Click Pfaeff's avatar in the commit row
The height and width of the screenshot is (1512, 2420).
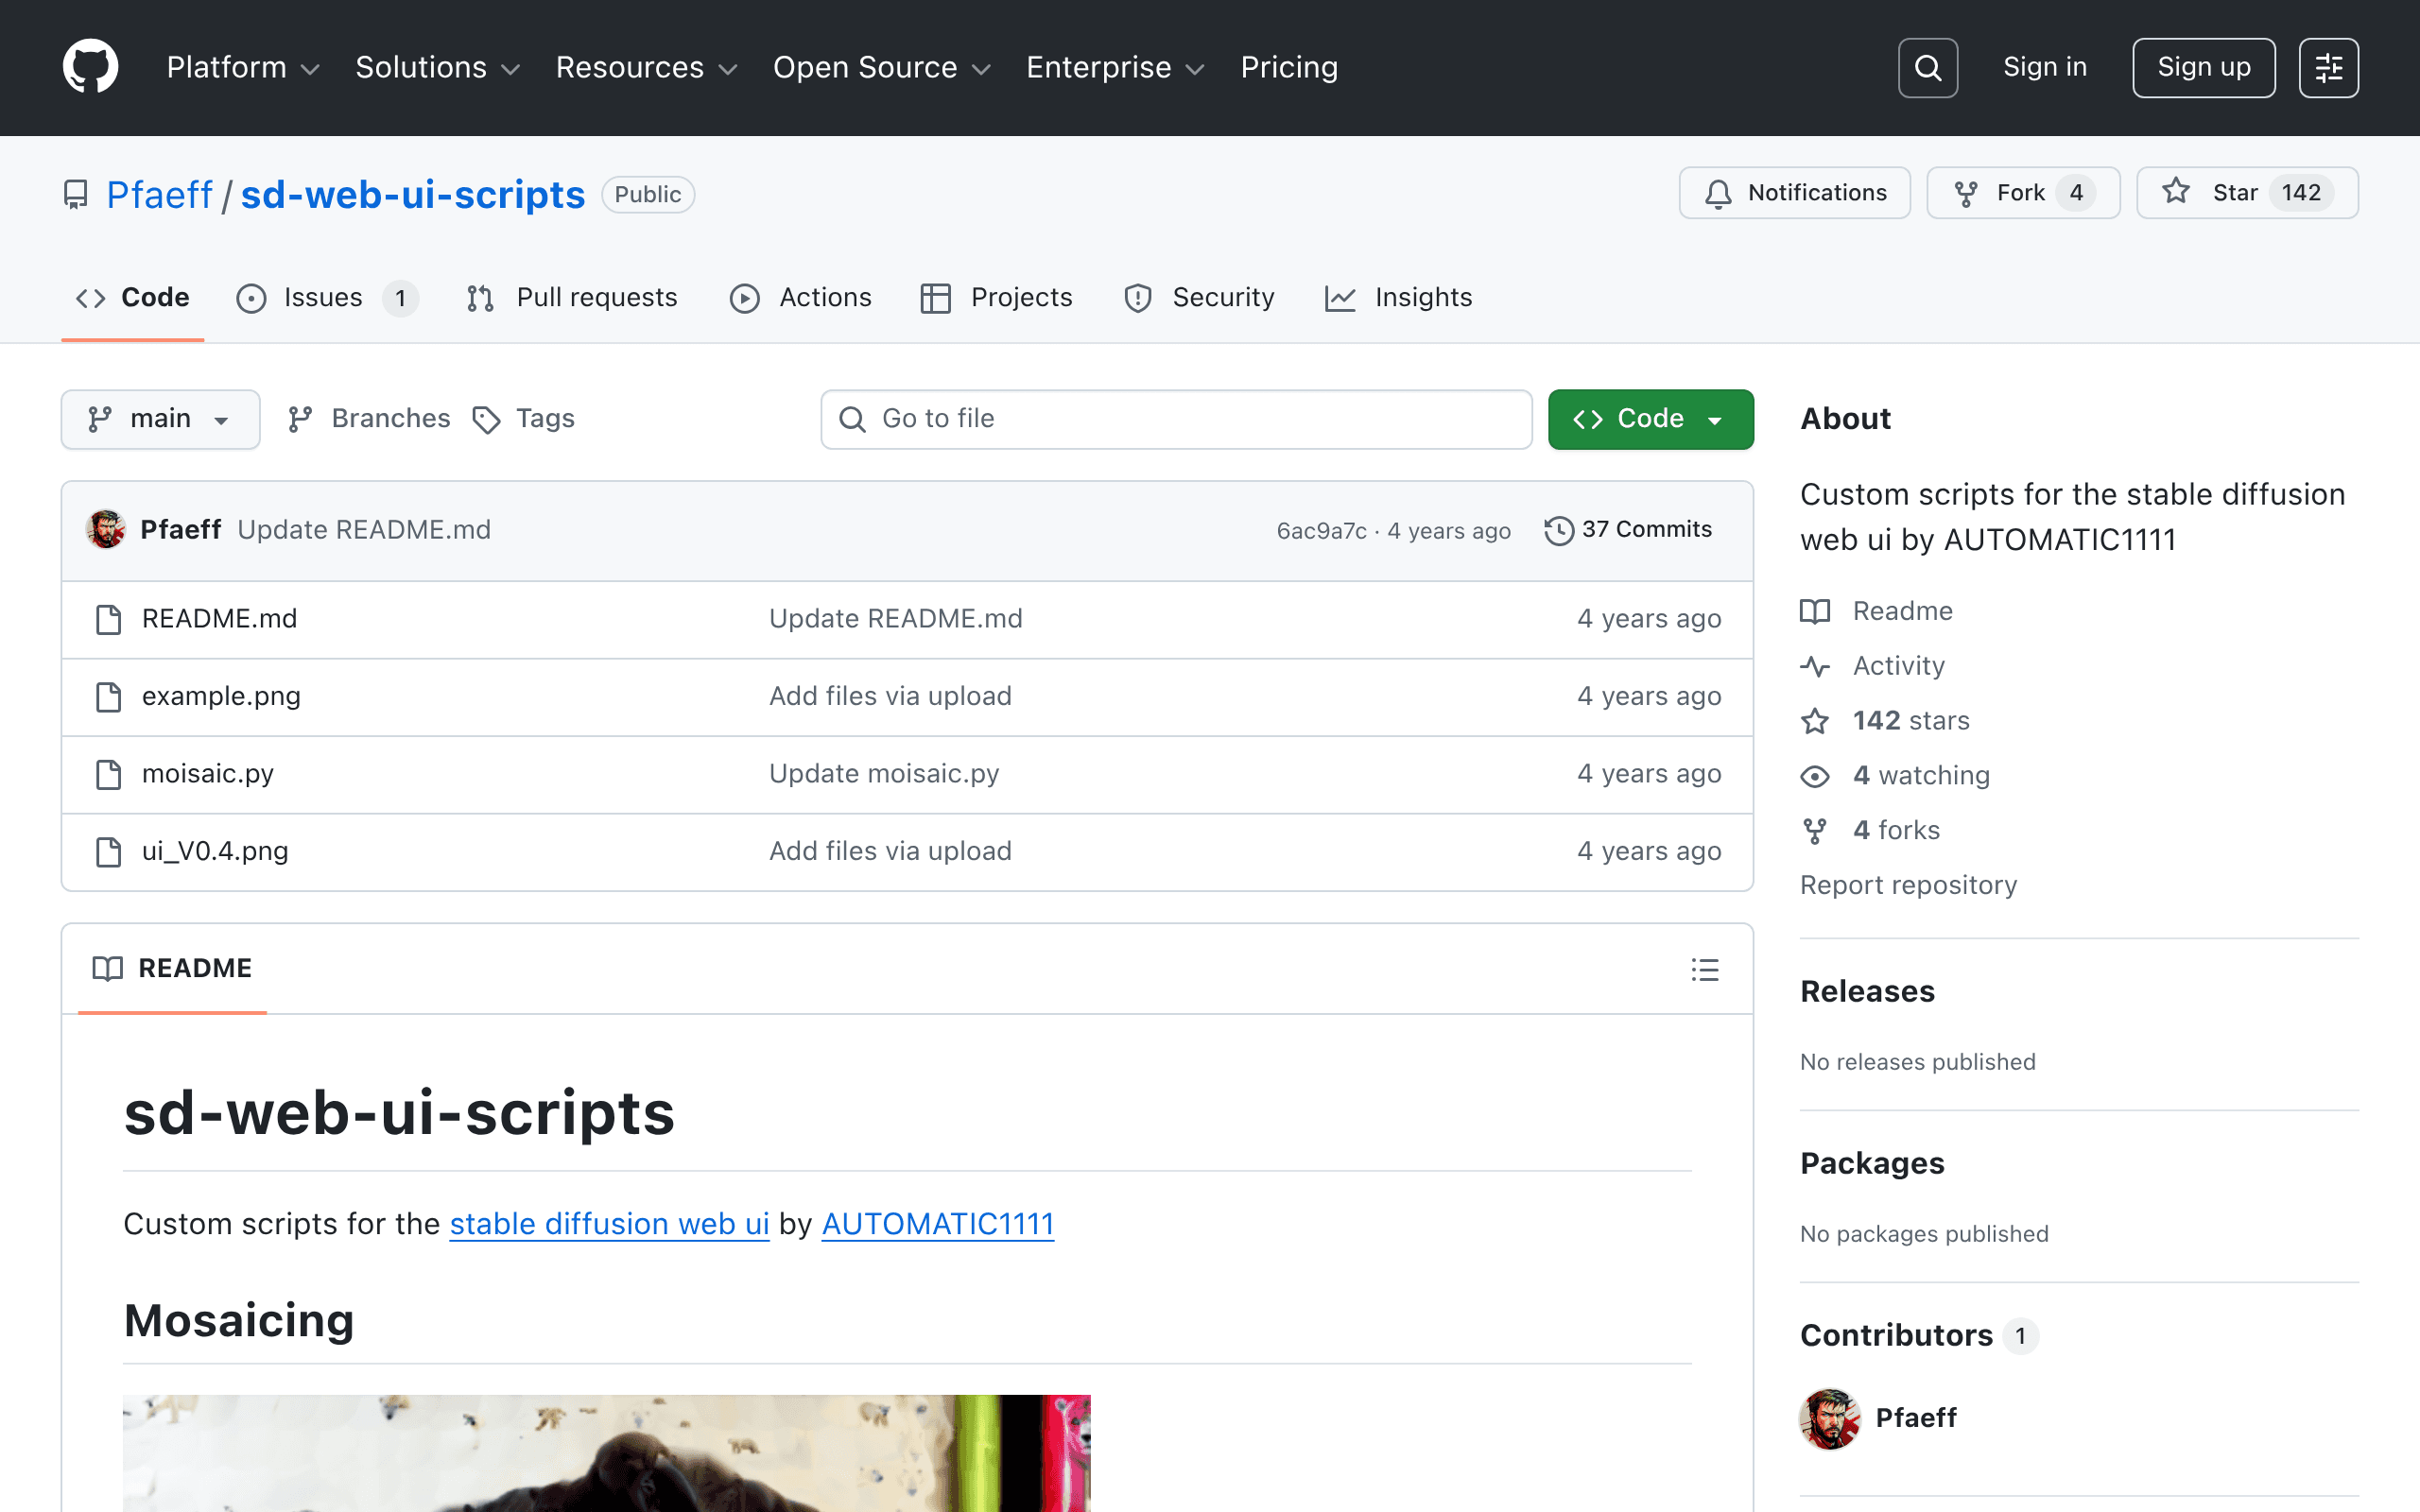(x=106, y=530)
